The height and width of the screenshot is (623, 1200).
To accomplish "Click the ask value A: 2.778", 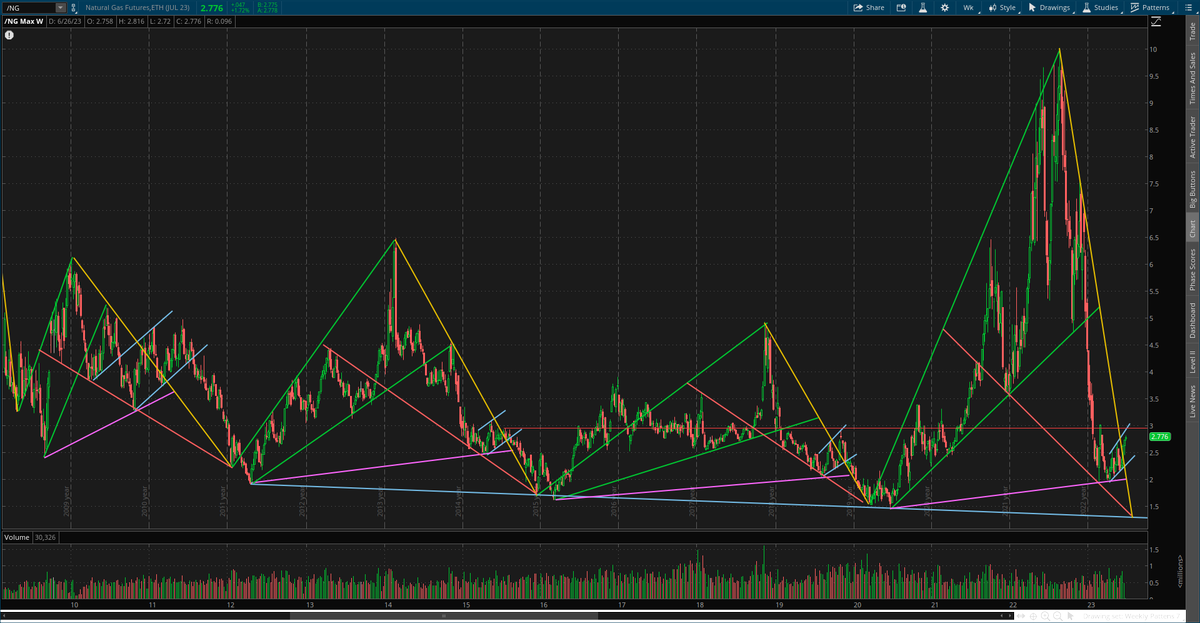I will coord(267,11).
